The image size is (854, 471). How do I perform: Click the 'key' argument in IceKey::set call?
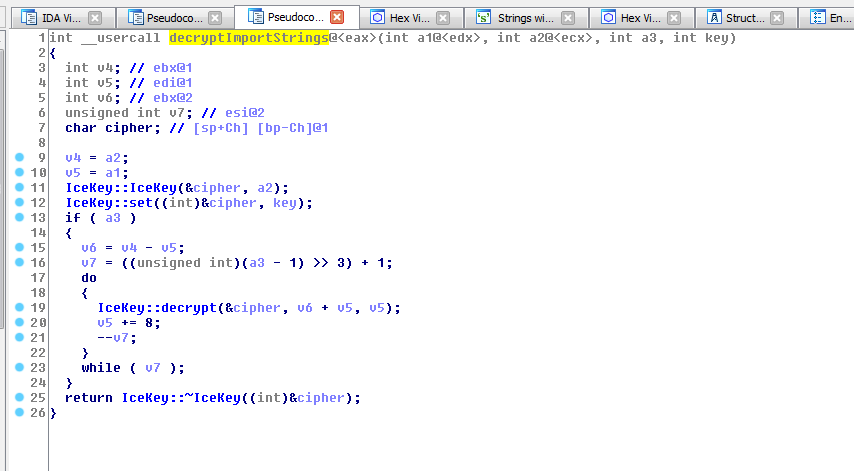click(285, 203)
